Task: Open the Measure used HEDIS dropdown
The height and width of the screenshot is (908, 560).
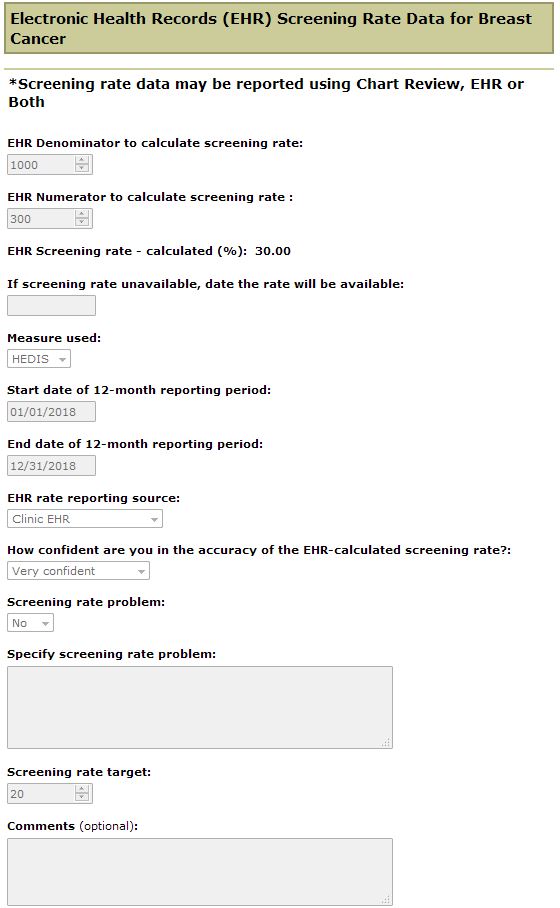Action: (x=39, y=359)
